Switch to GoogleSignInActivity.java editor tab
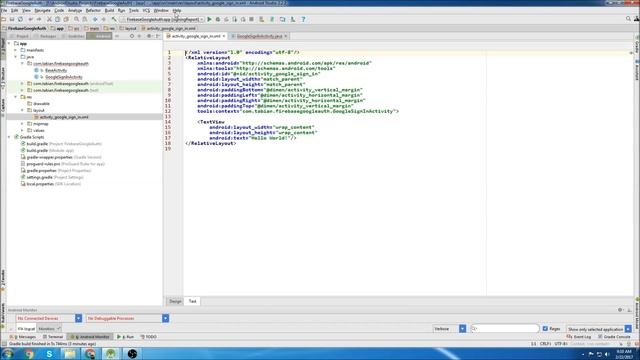 point(260,36)
